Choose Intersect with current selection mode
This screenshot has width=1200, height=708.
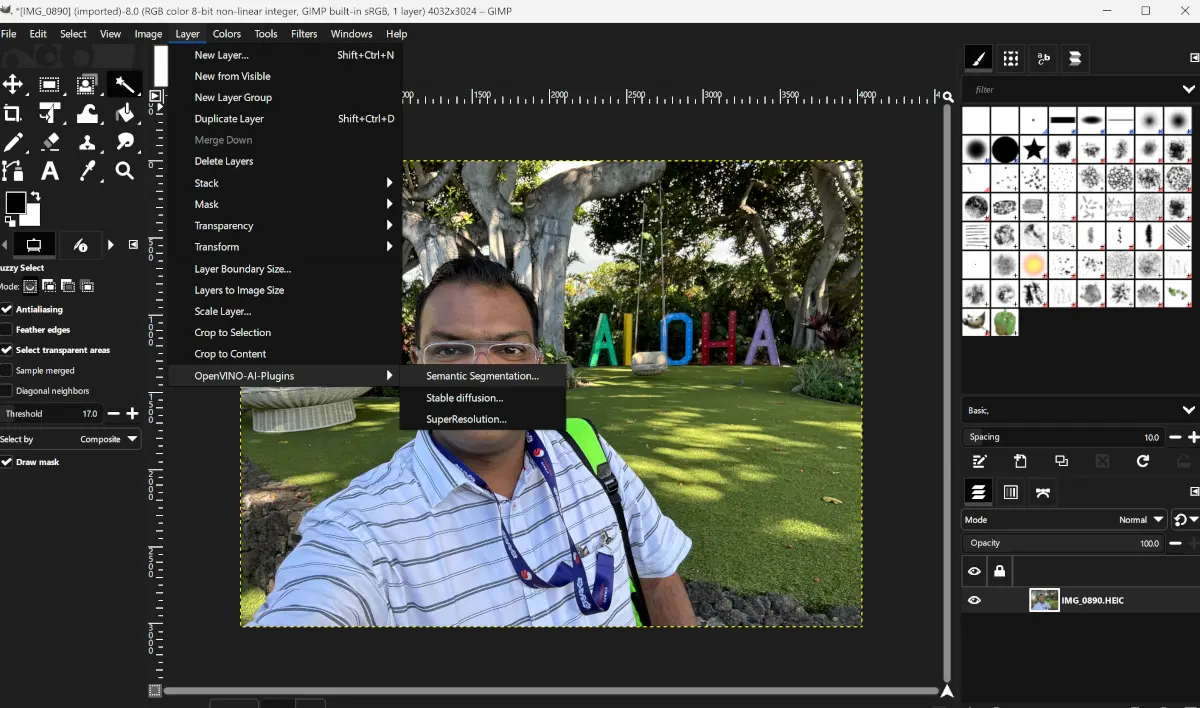tap(87, 286)
